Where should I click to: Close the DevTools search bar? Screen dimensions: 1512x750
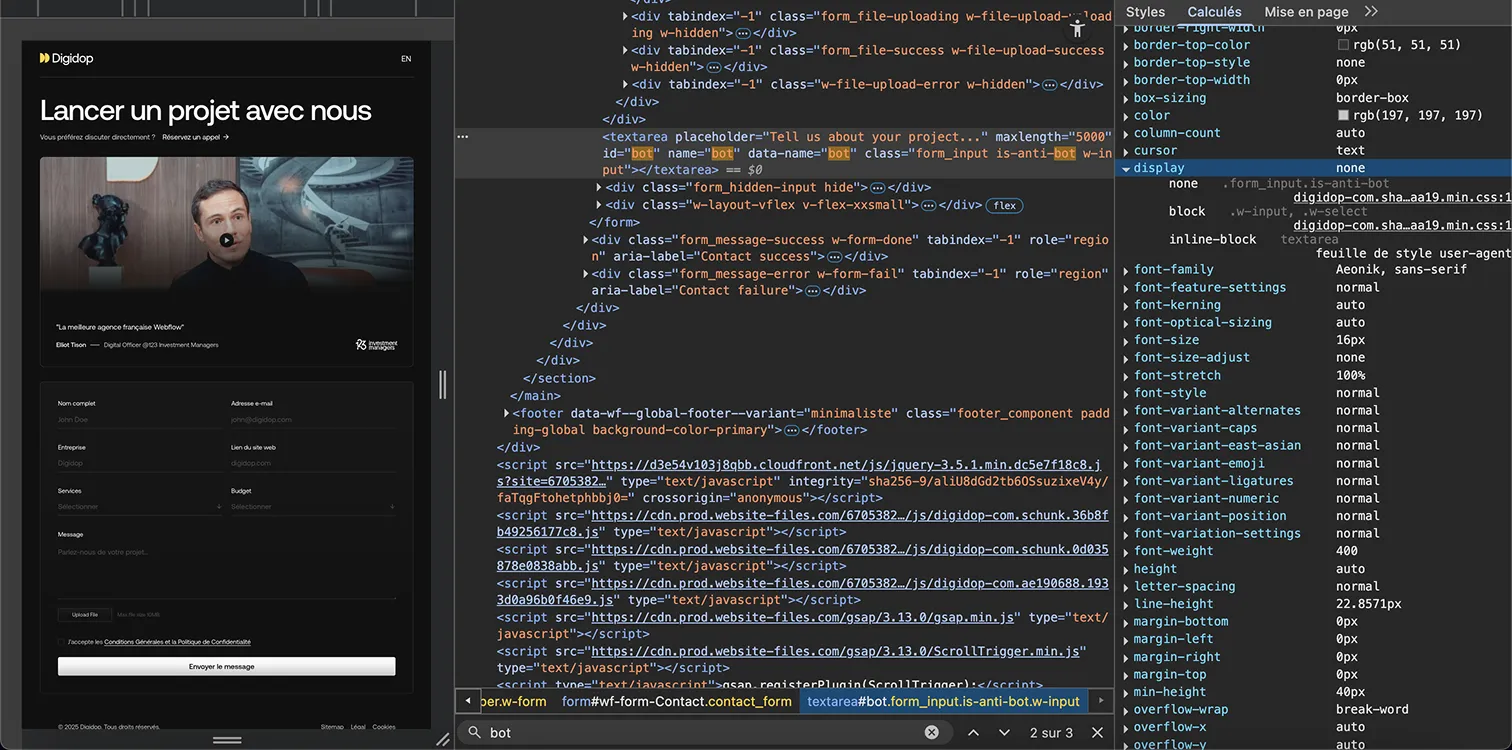[x=1097, y=733]
